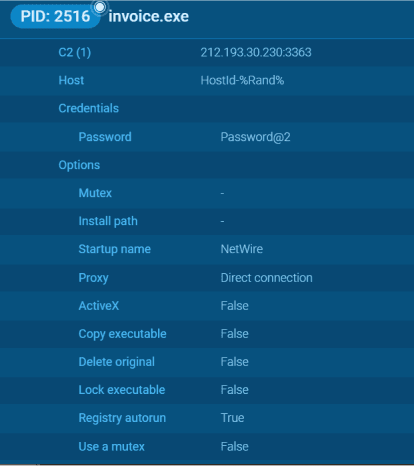Select the invoice.exe process name
The height and width of the screenshot is (466, 414).
[149, 17]
